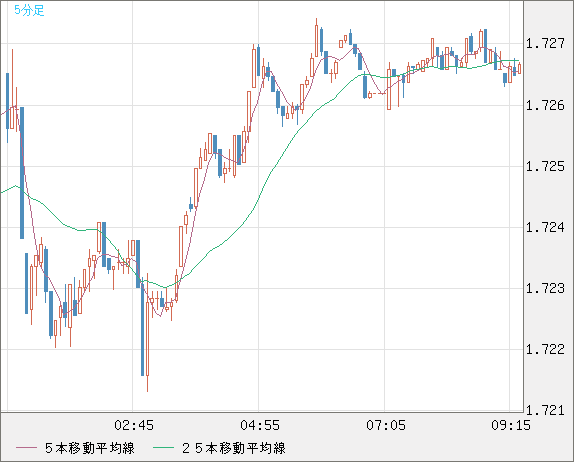This screenshot has width=574, height=462.
Task: Click the 1.722 price axis label
Action: [545, 349]
